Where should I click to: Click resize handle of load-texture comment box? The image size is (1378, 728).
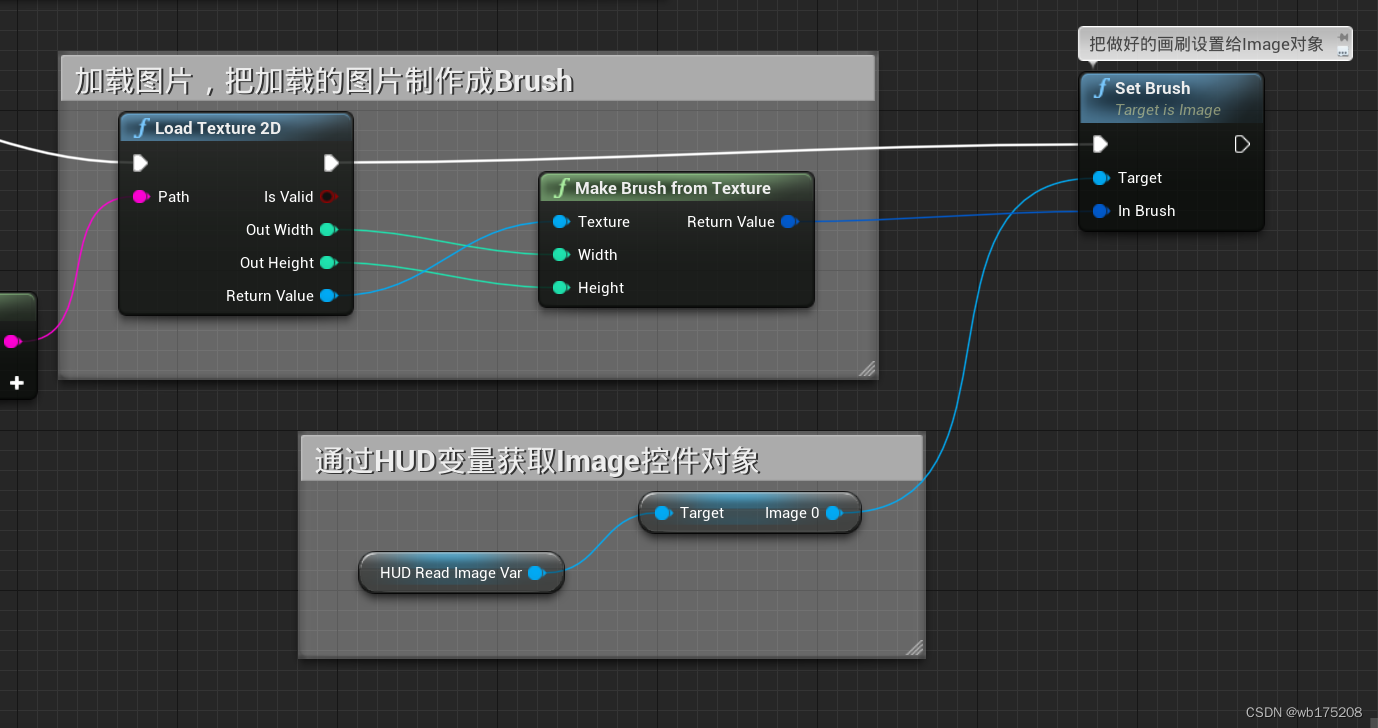tap(867, 369)
